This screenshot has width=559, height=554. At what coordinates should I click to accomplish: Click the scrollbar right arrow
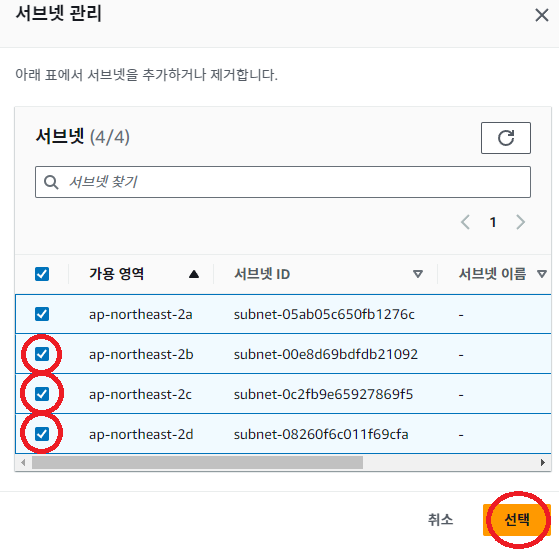click(543, 462)
